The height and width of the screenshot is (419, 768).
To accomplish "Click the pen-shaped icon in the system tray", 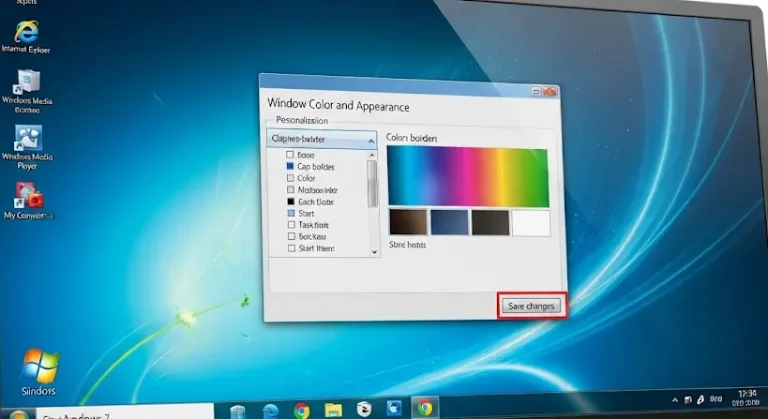I will 700,400.
